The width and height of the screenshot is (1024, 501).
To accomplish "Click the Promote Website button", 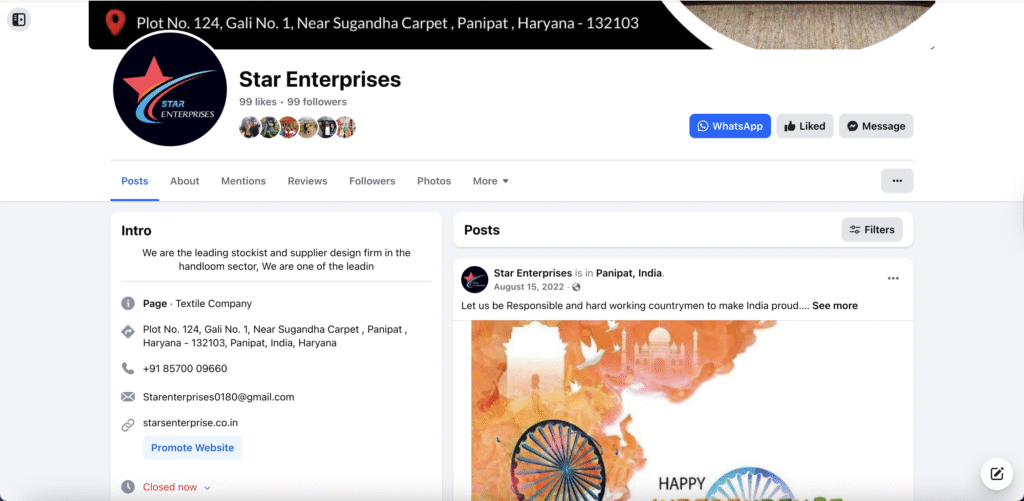I will 193,447.
